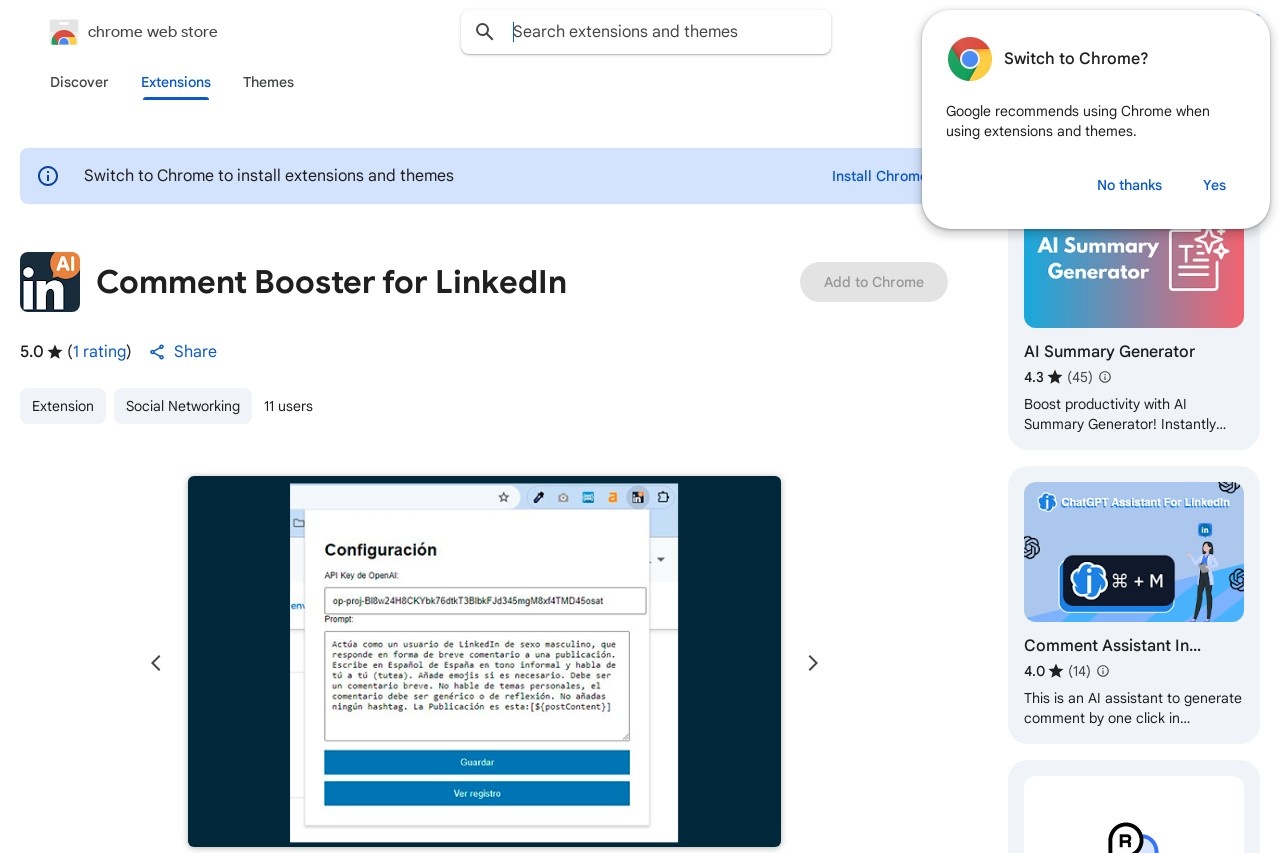Screen dimensions: 1280x853
Task: Click Yes in Switch to Chrome popup
Action: 1214,185
